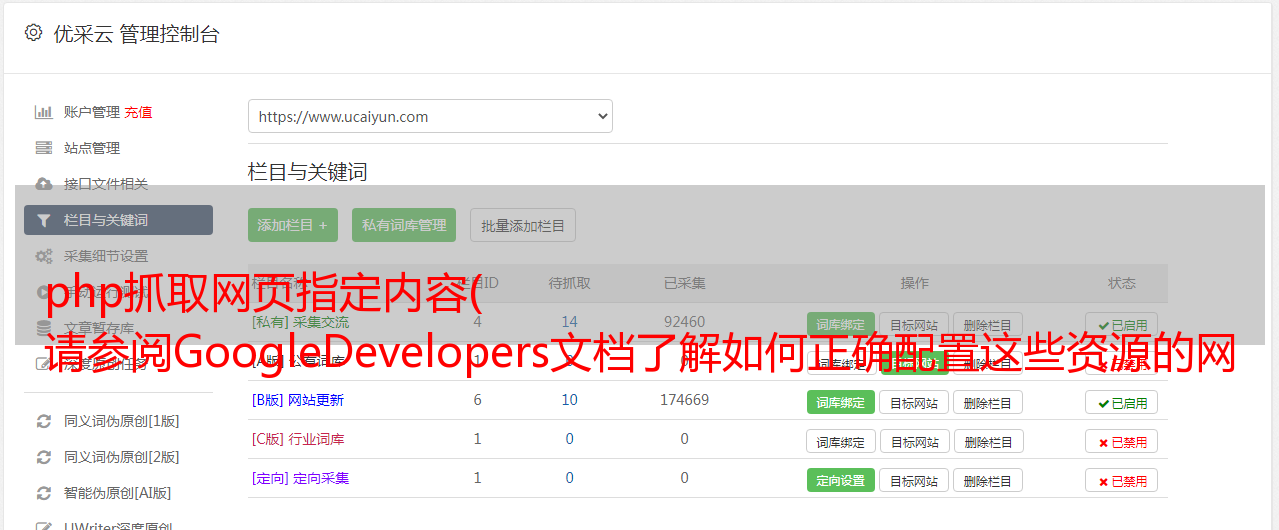The image size is (1279, 530).
Task: Click the 已采集 value 92460
Action: [684, 322]
